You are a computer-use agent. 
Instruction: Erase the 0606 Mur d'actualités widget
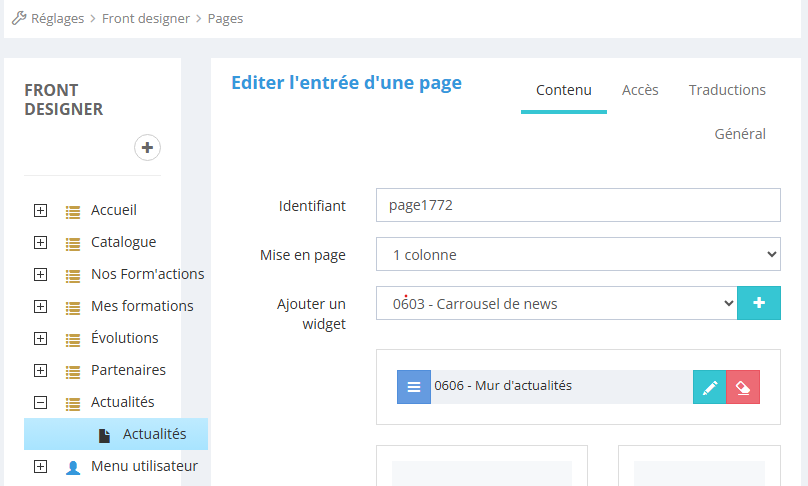pos(742,388)
